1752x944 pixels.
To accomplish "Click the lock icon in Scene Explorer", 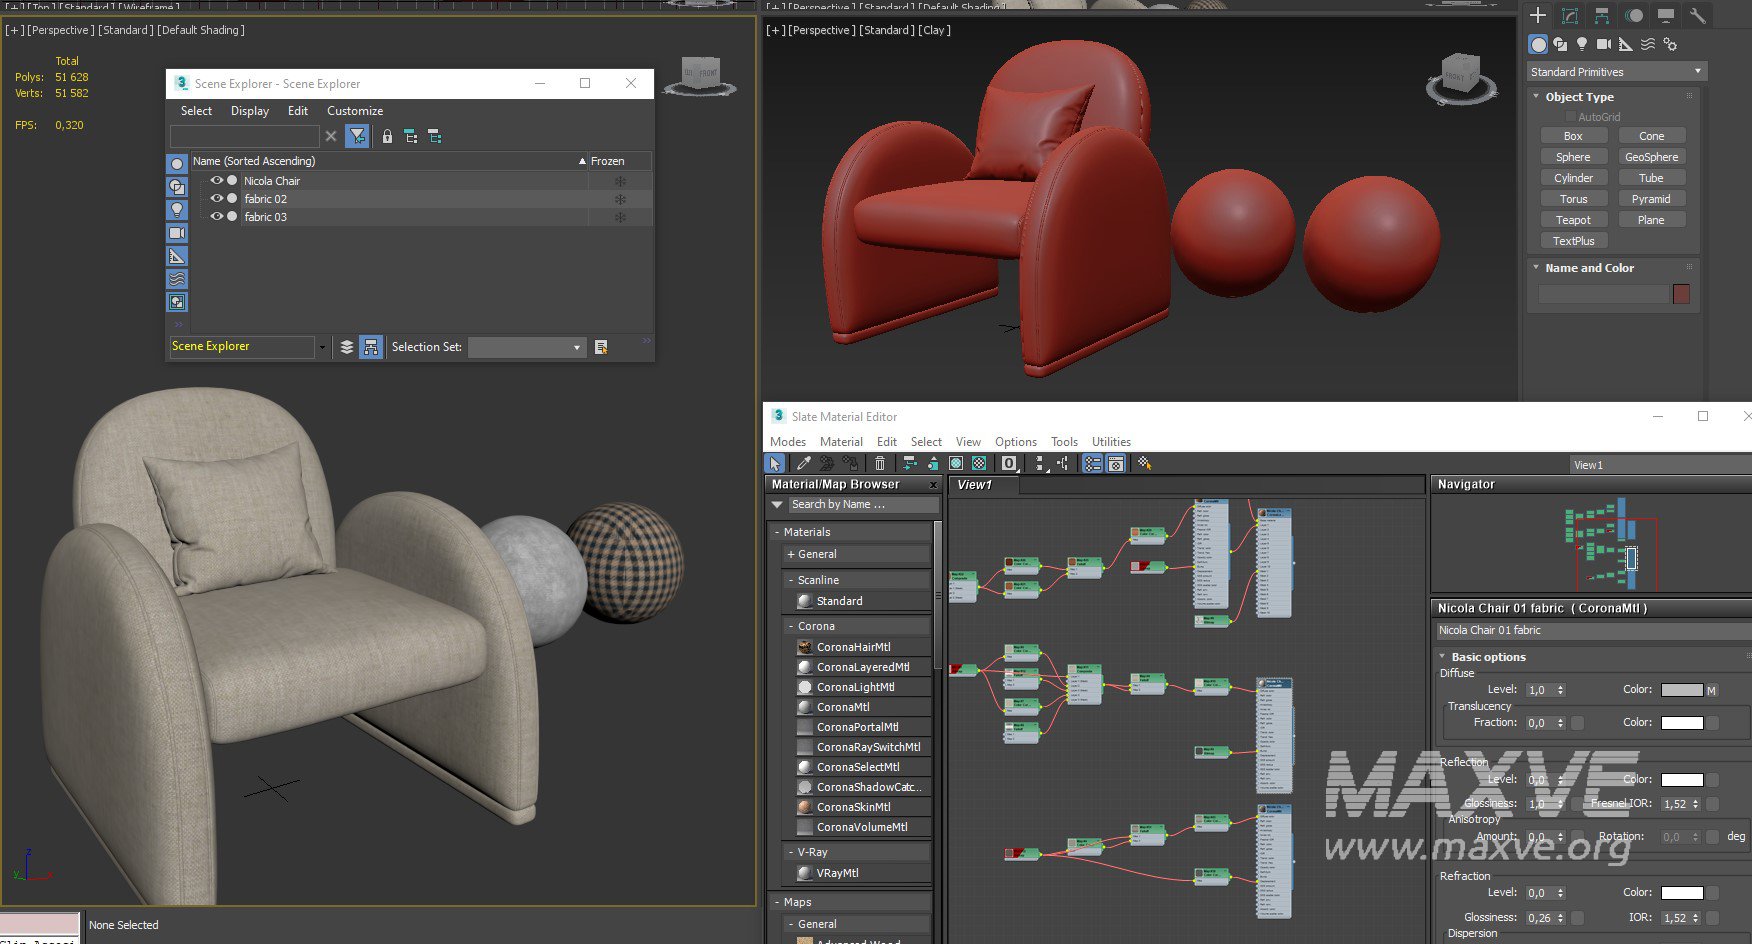I will pyautogui.click(x=387, y=136).
